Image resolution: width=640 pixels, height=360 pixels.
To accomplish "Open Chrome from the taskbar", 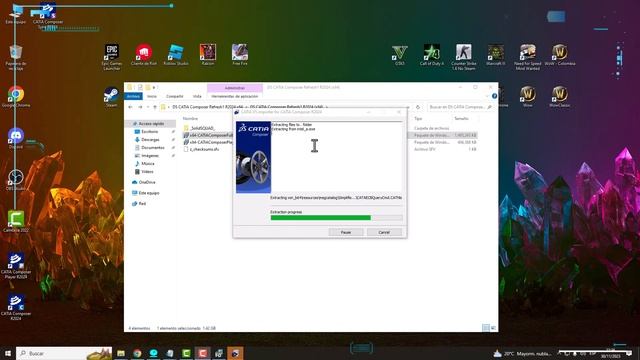I will point(137,353).
